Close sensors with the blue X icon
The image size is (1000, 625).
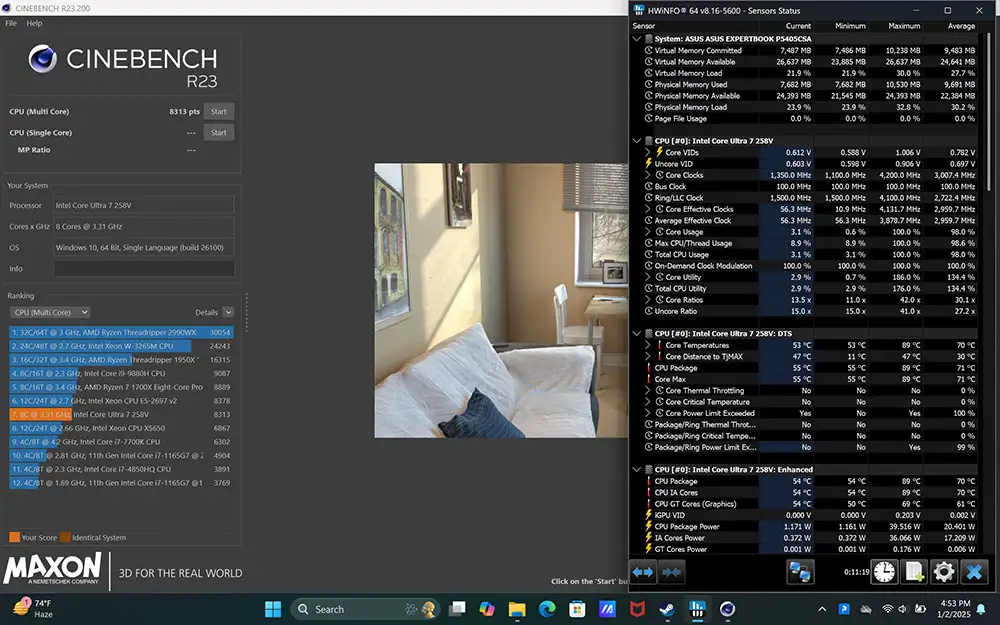tap(974, 572)
